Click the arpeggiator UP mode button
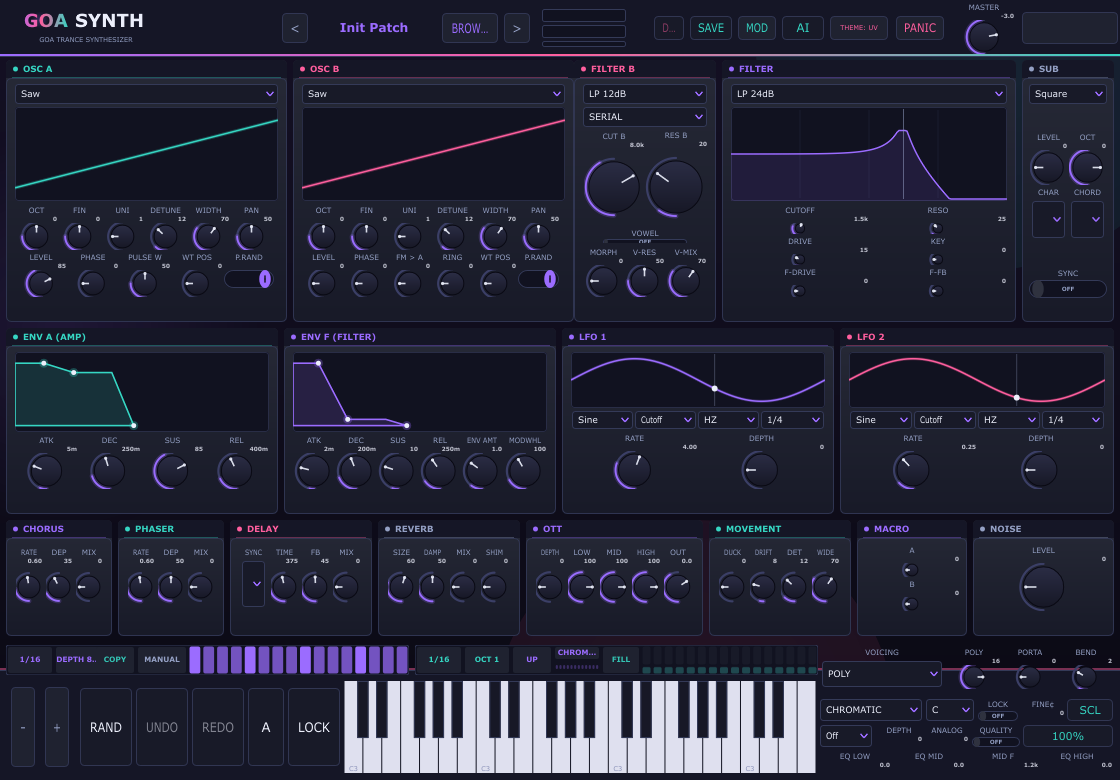The width and height of the screenshot is (1120, 780). 531,659
